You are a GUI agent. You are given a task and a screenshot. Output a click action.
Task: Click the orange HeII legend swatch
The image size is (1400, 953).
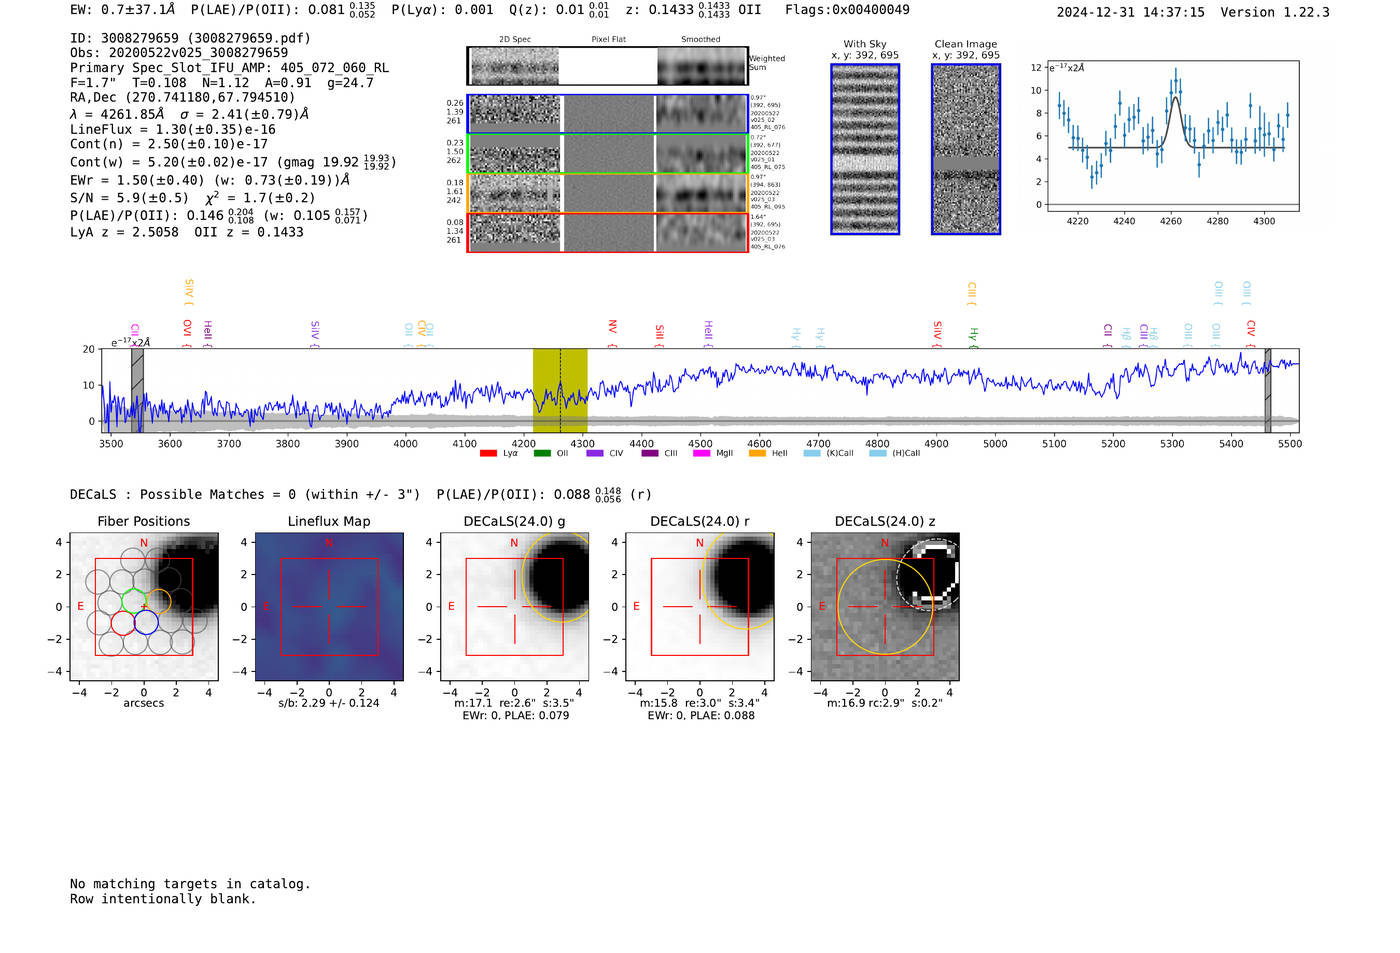757,454
